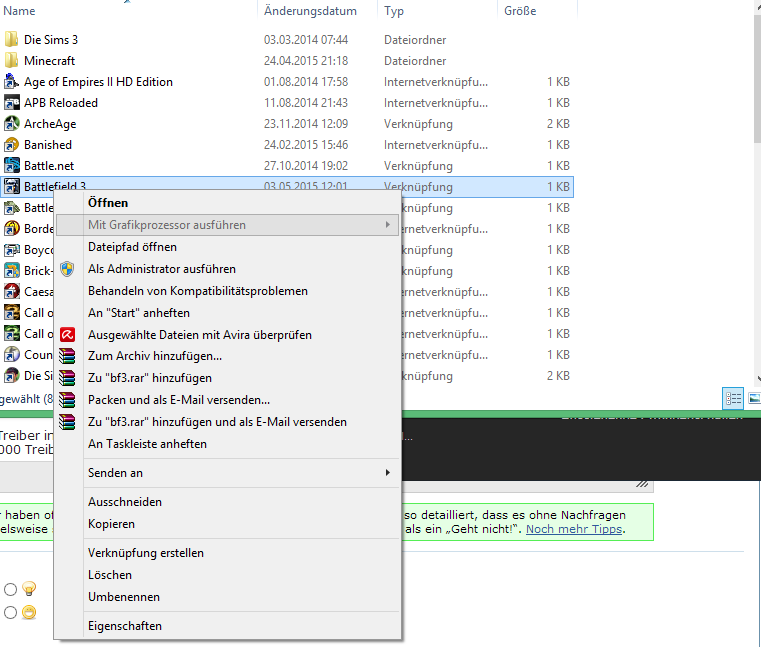The image size is (761, 647).
Task: Choose Zu "bf3.rar" hinzufügen und als E-Mail versenden
Action: point(217,422)
